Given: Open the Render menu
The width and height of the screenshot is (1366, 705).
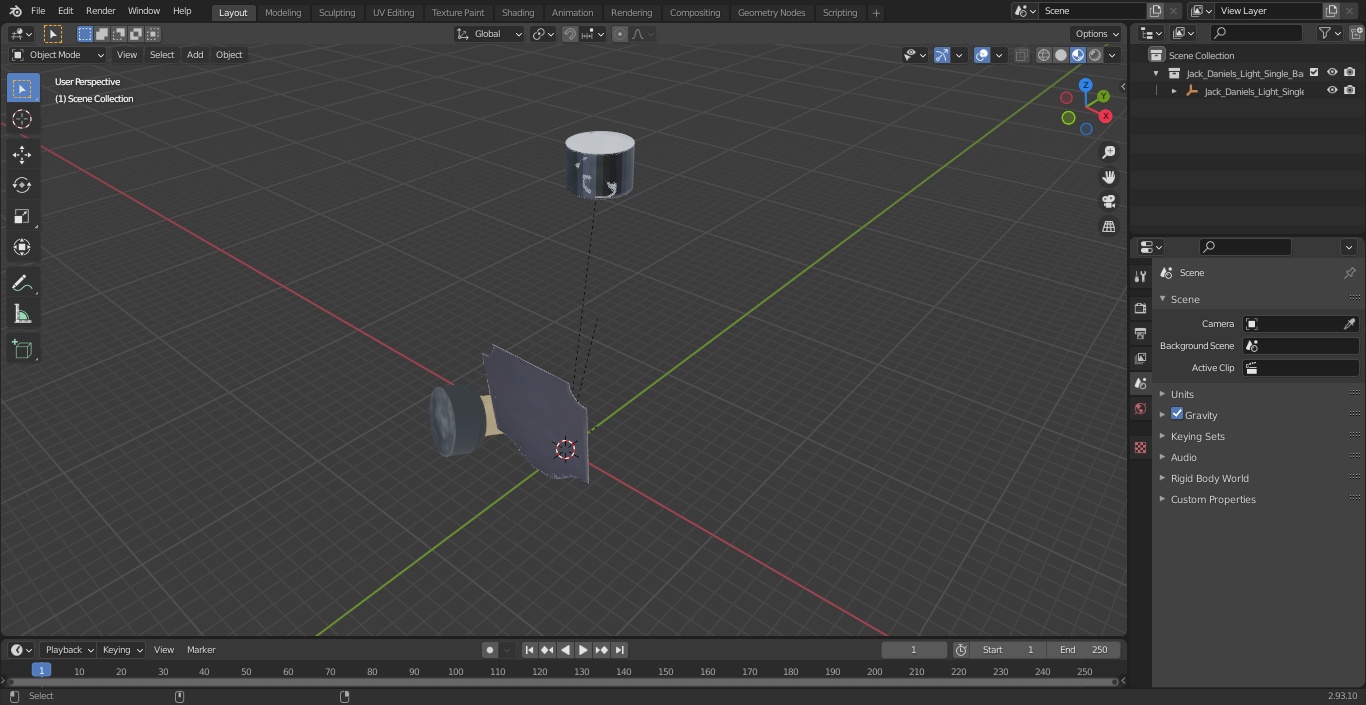Looking at the screenshot, I should 100,11.
